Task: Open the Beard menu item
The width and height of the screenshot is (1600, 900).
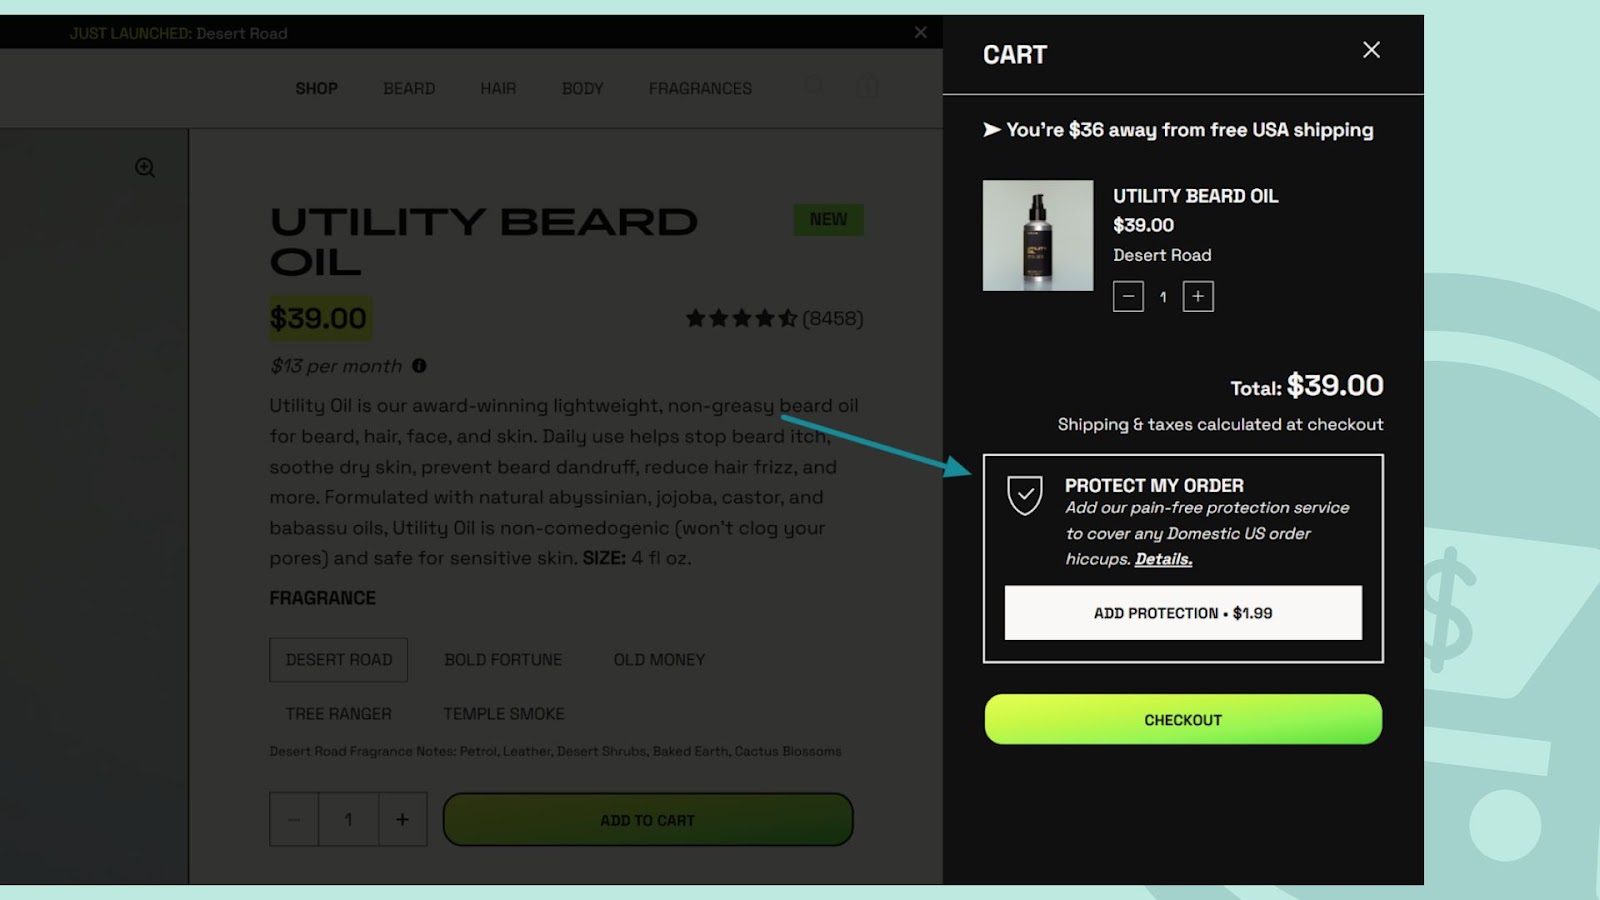Action: pos(409,89)
